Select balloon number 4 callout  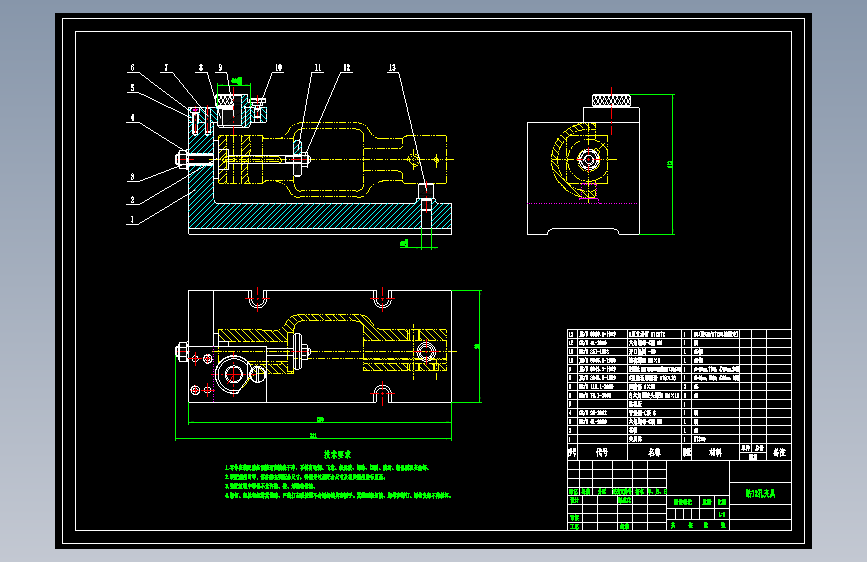click(132, 117)
